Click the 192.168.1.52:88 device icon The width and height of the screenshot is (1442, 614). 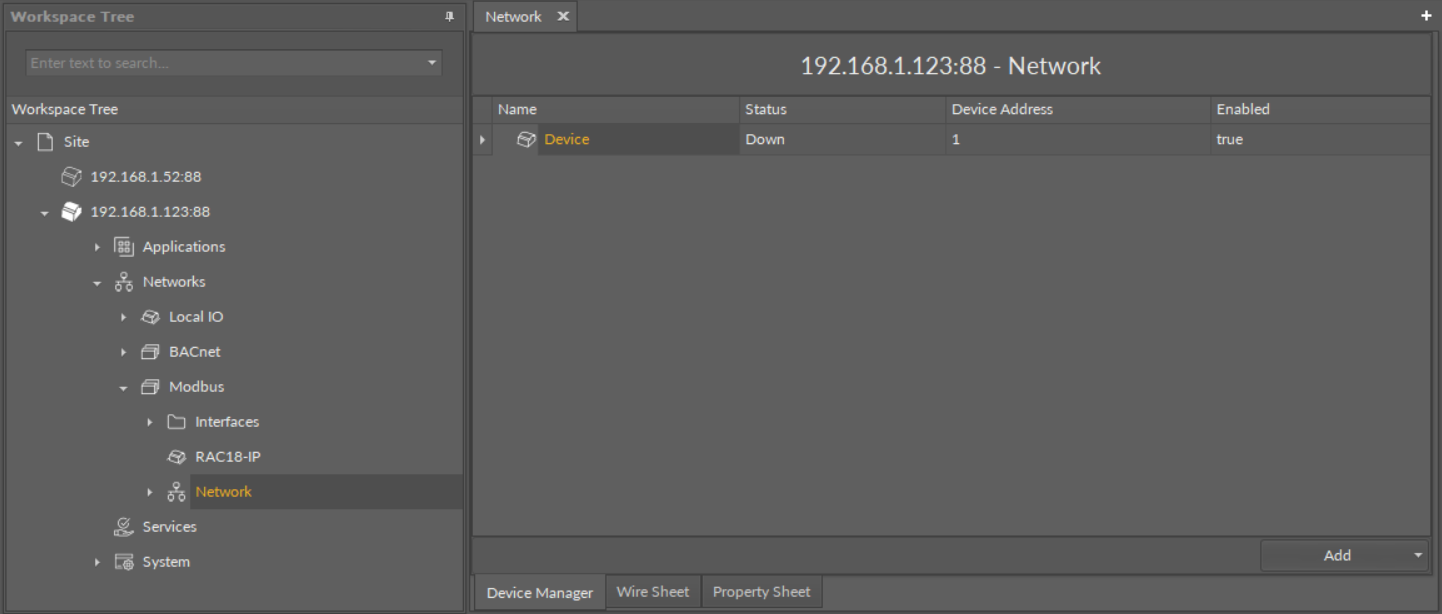pos(71,177)
